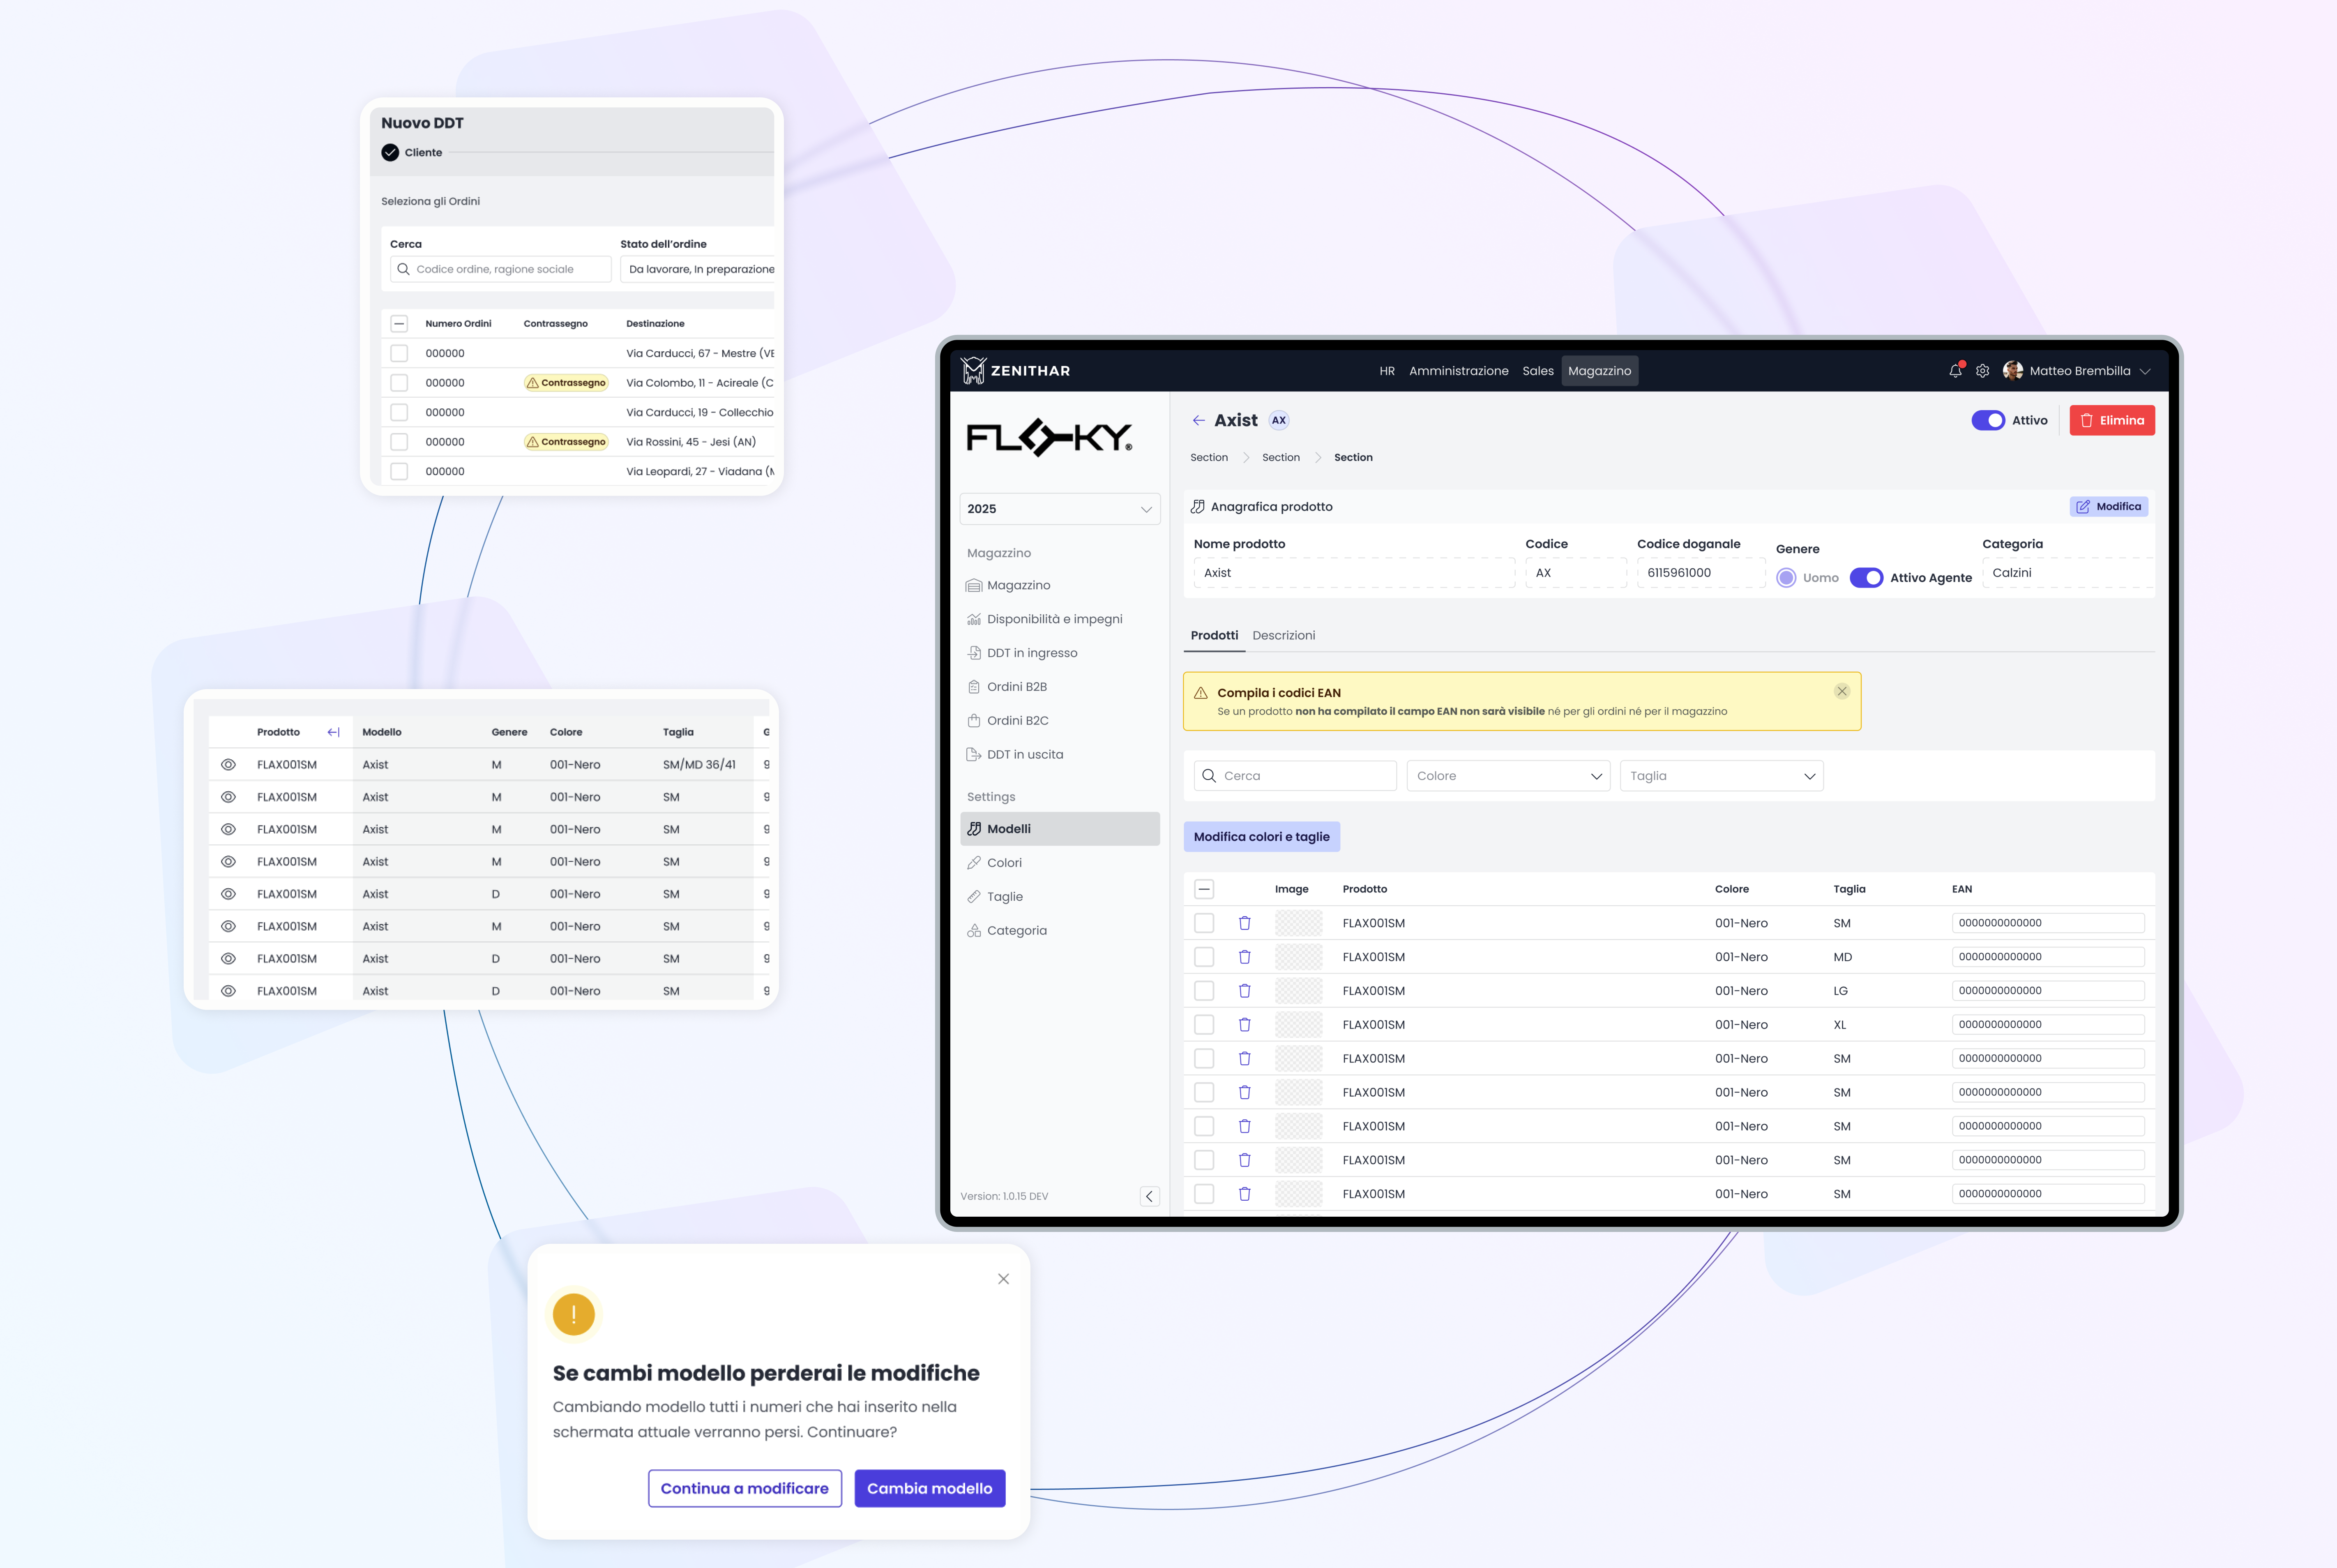The width and height of the screenshot is (2337, 1568).
Task: Click the Disponibilità e impegni sidebar icon
Action: point(974,620)
